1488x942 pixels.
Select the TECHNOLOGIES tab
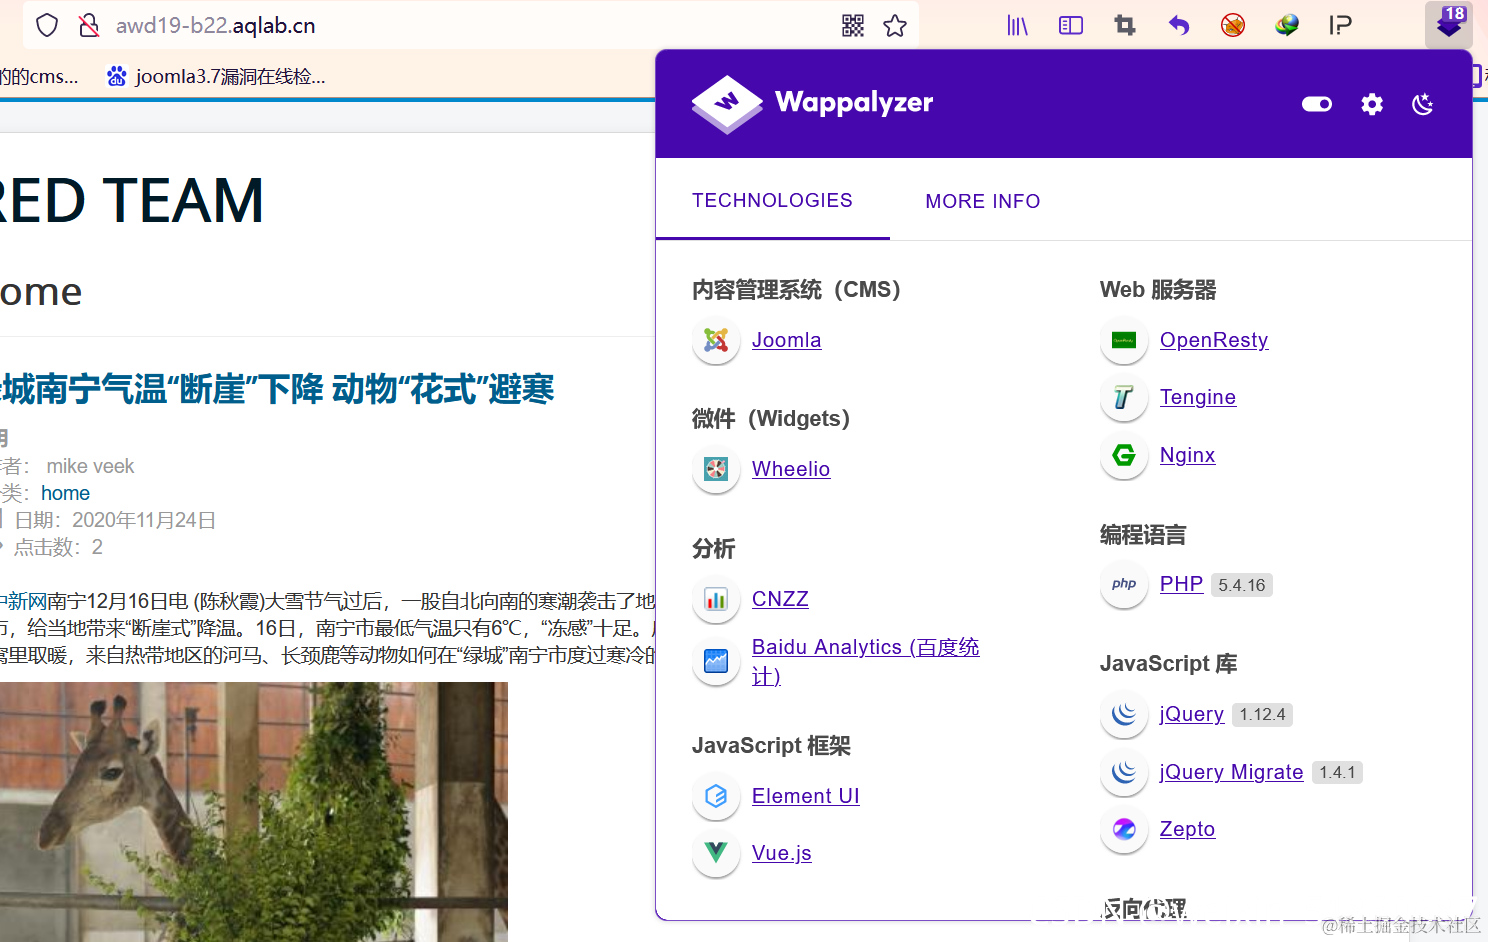pyautogui.click(x=772, y=200)
